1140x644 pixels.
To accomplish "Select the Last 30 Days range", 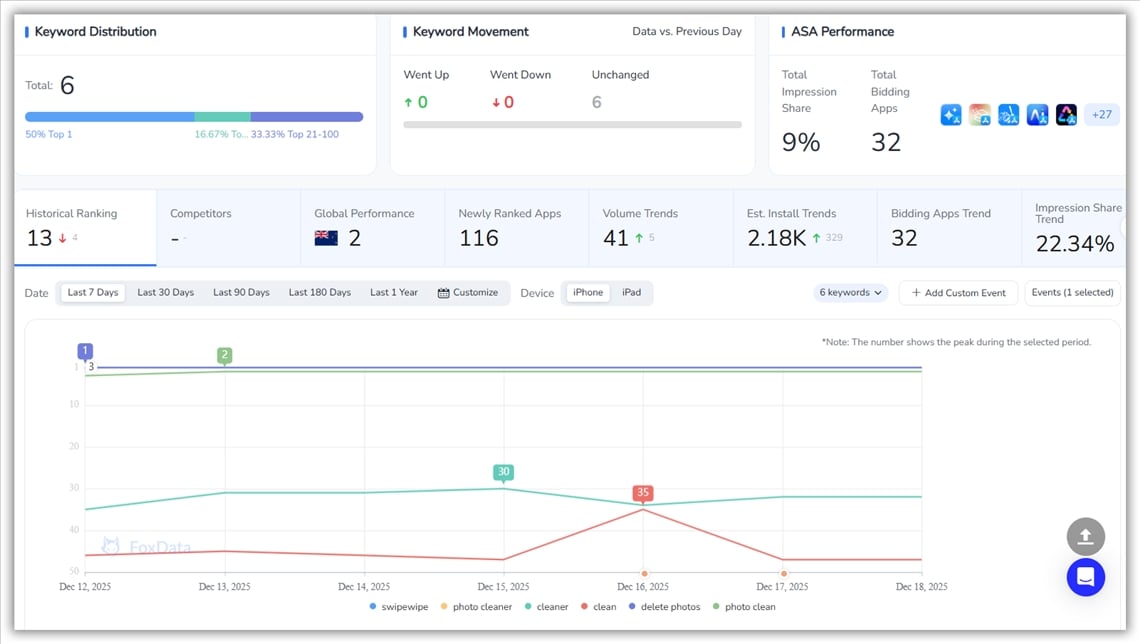I will click(x=165, y=293).
